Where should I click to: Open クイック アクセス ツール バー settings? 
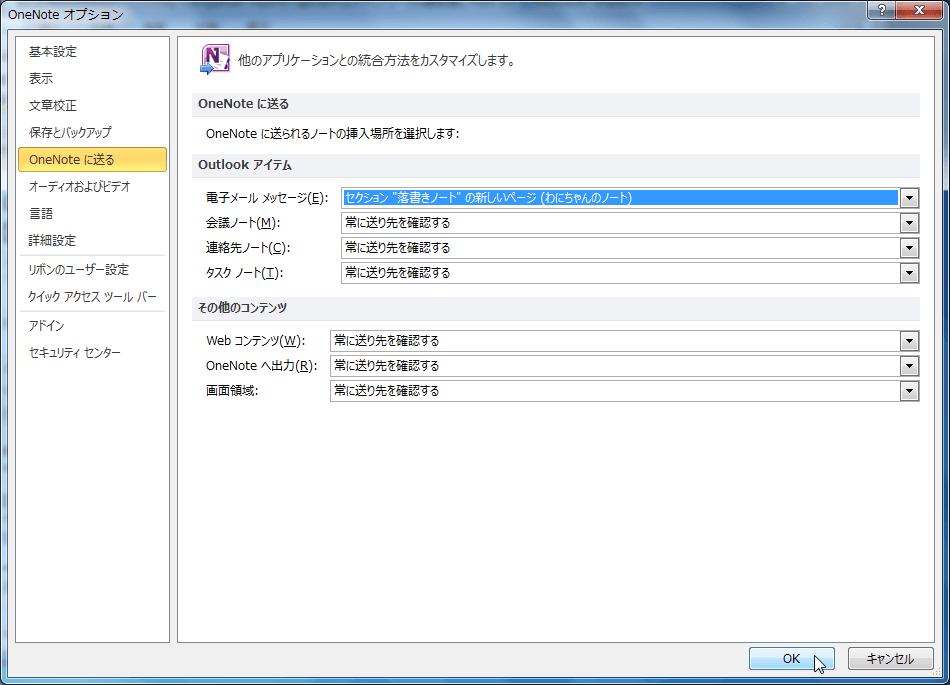click(92, 297)
